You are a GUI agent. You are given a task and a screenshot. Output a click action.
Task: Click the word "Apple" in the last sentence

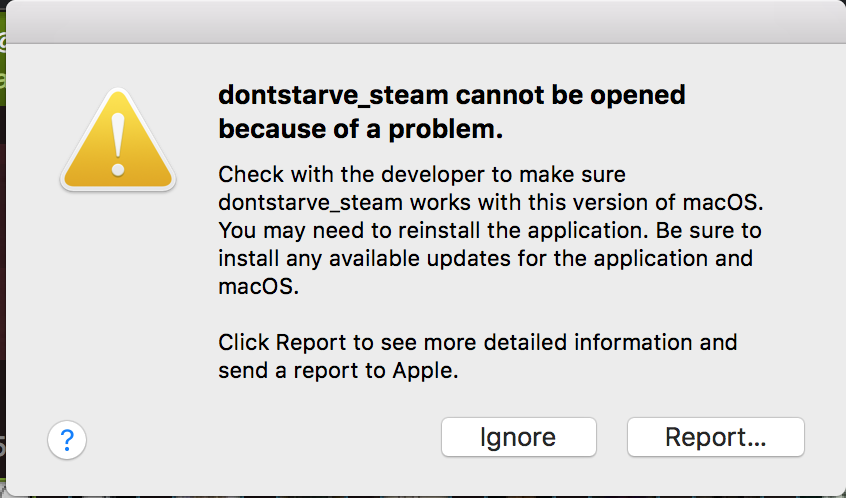(423, 371)
